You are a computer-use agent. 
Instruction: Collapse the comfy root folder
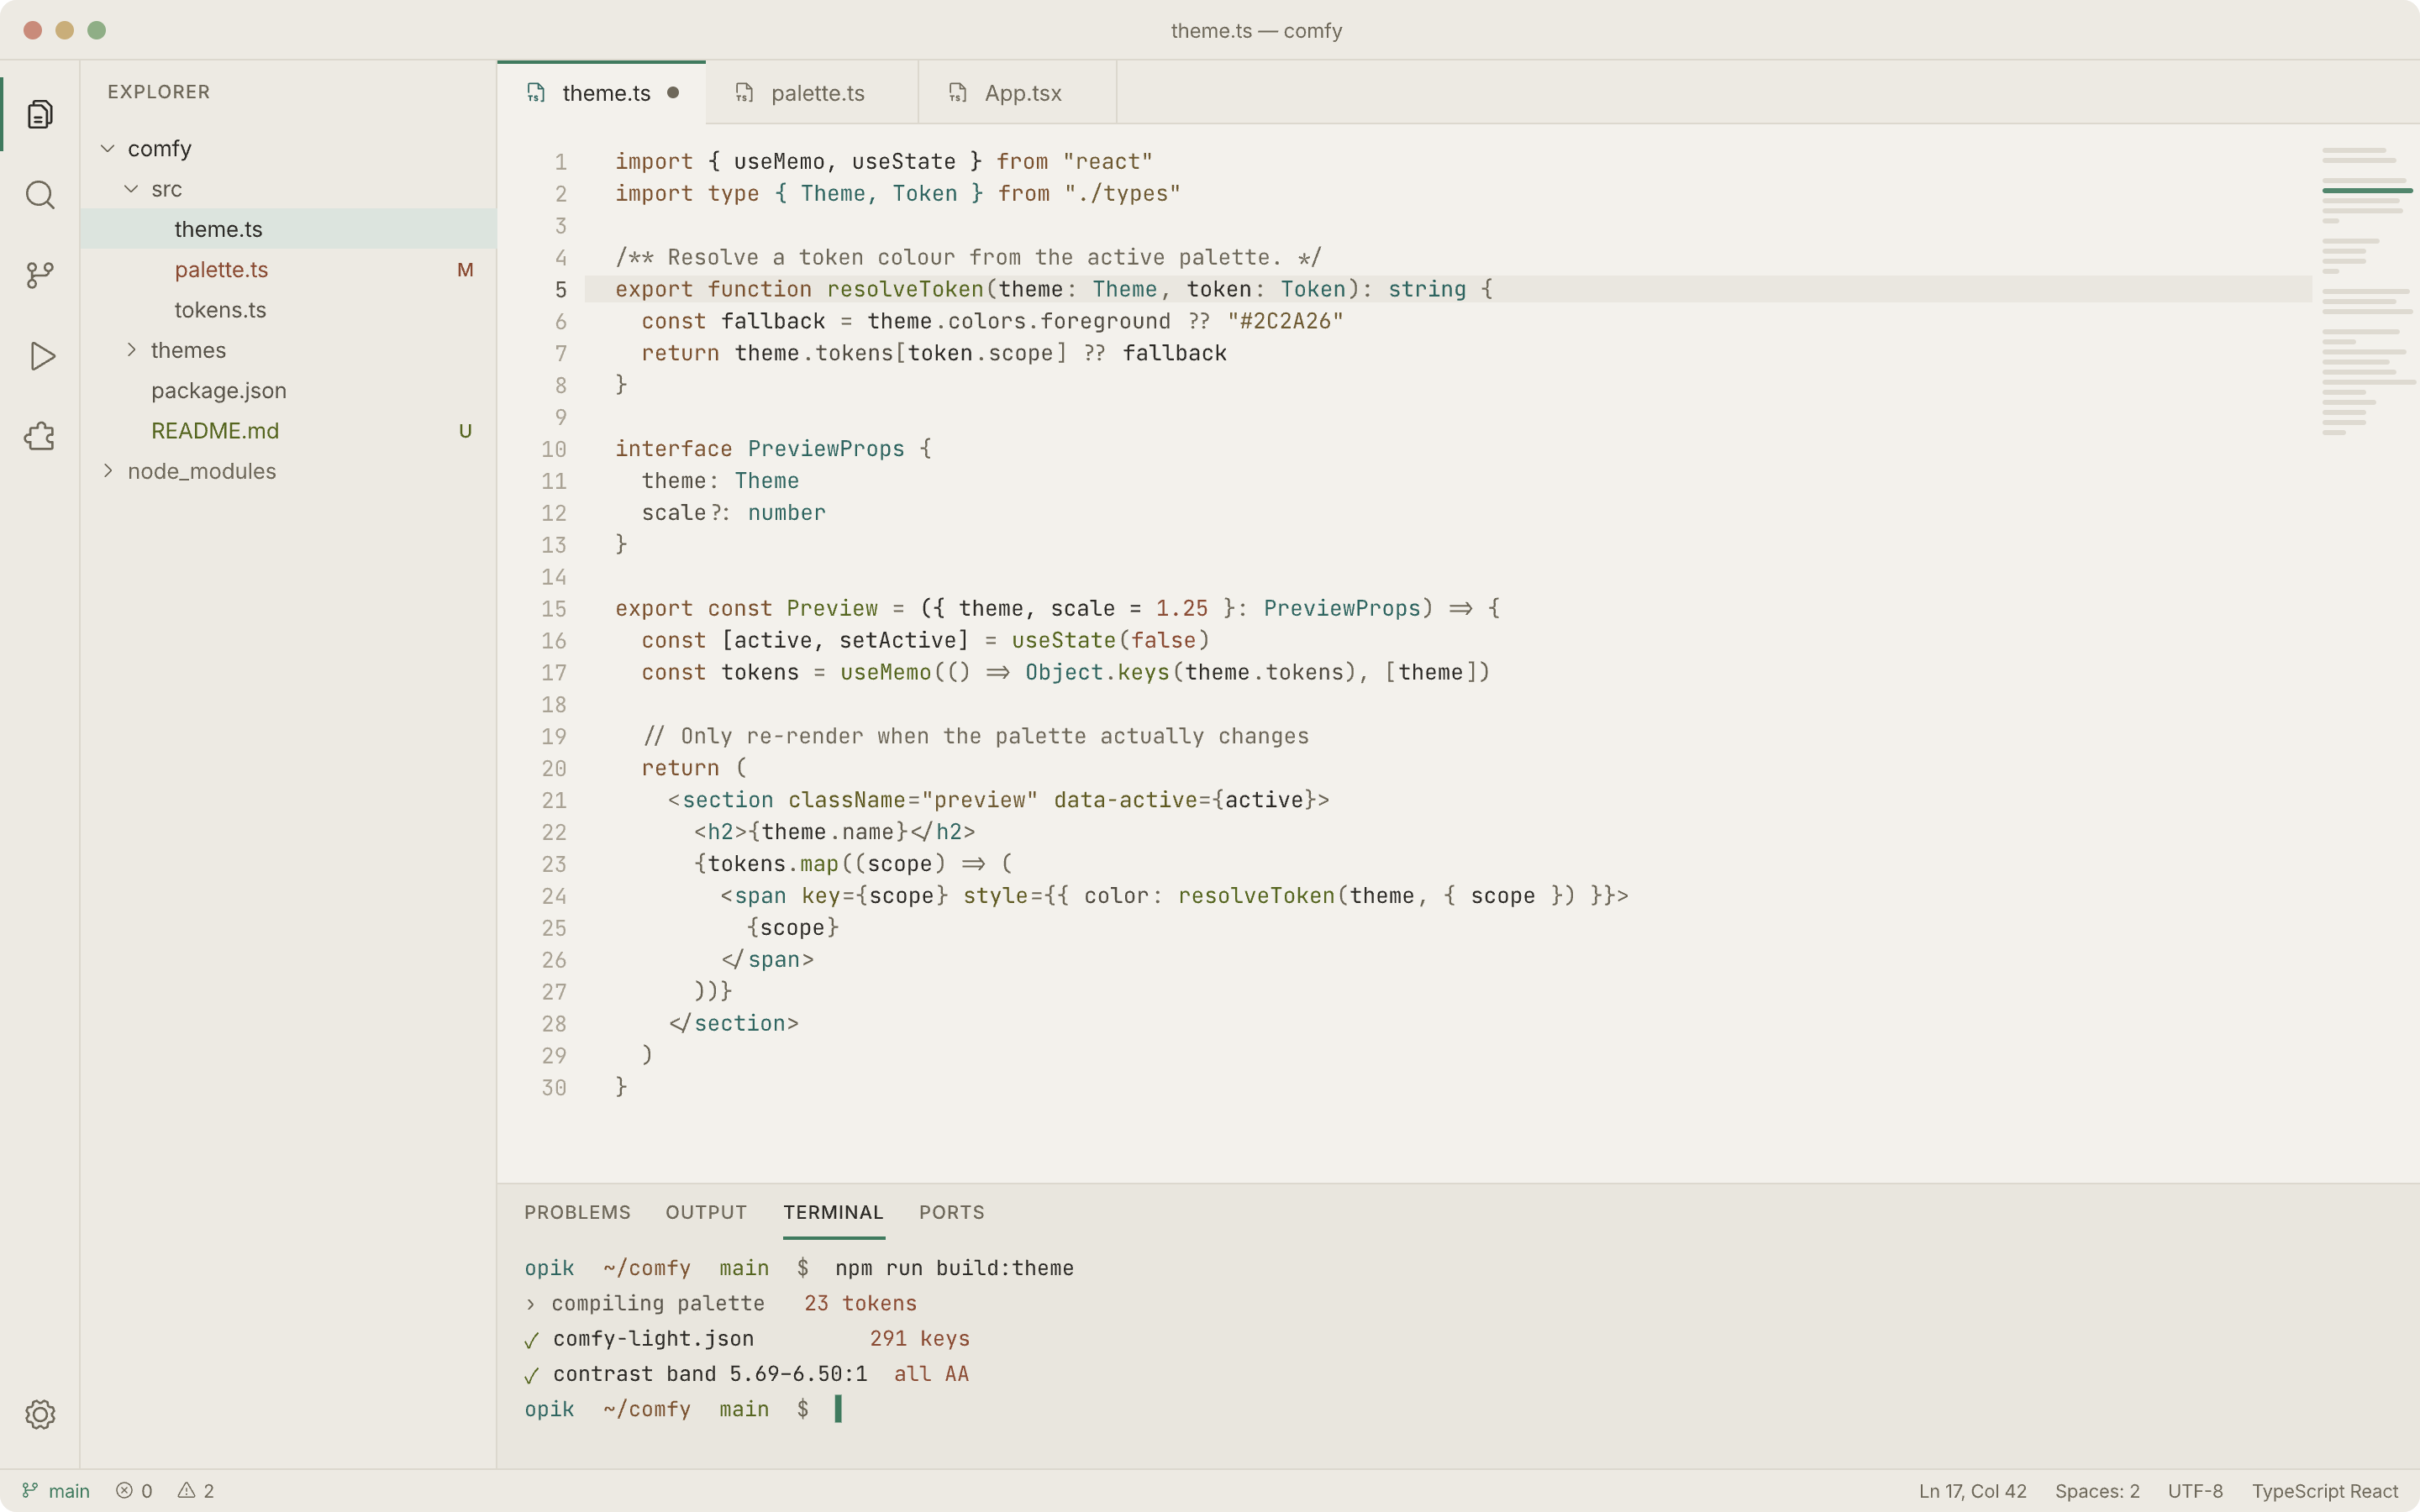pyautogui.click(x=108, y=148)
